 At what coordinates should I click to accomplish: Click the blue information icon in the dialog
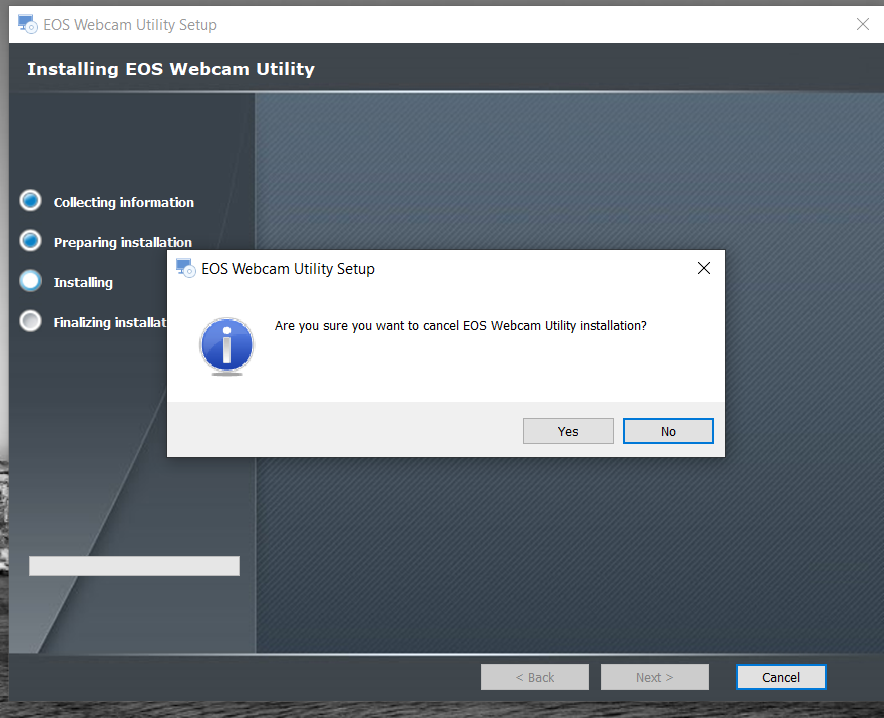pos(226,346)
